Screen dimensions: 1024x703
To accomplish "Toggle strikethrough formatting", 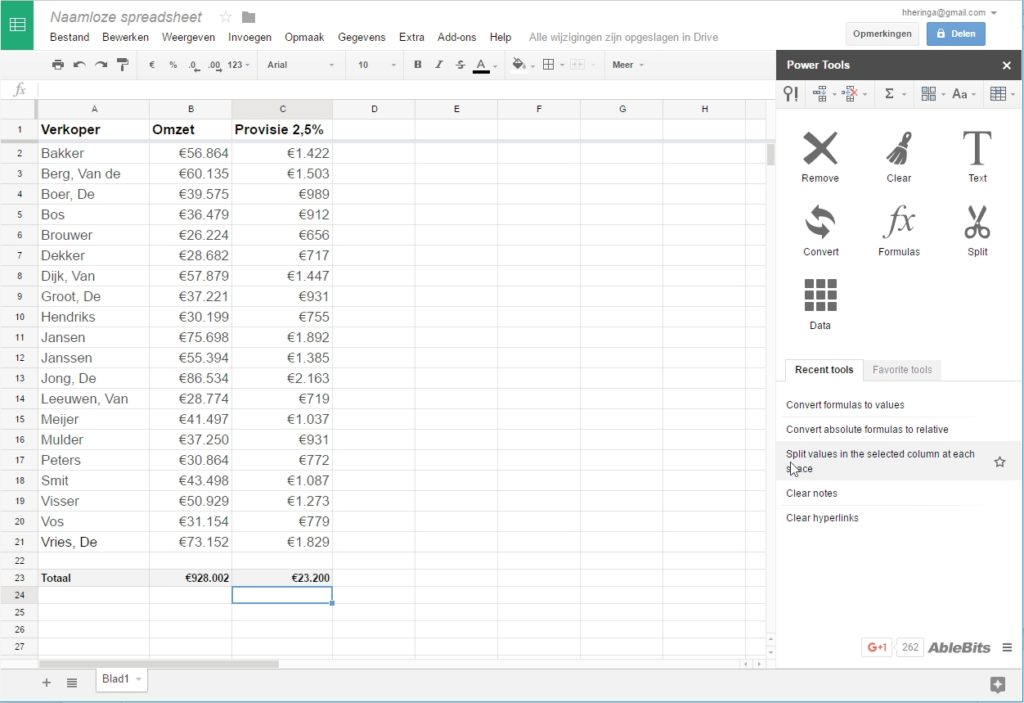I will pos(459,65).
